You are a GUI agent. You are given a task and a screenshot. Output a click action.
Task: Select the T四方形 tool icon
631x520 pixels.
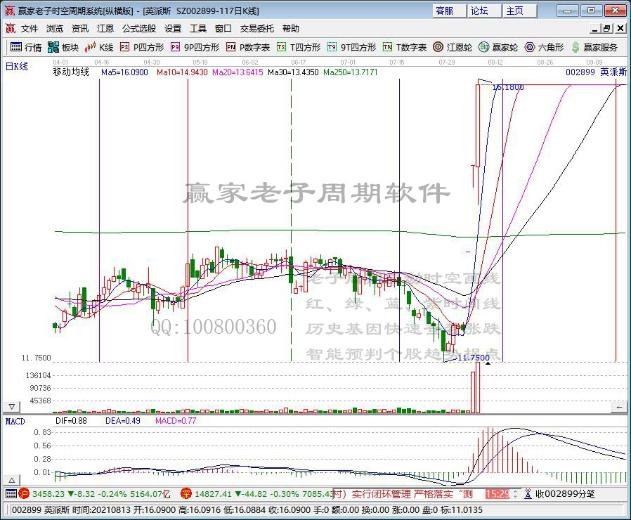click(281, 47)
